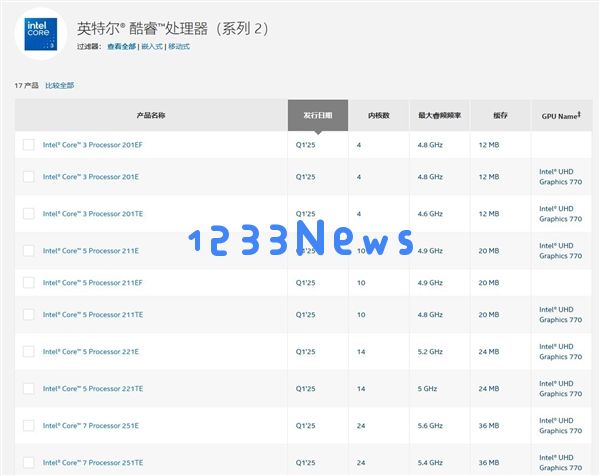Open Intel Core 7 Processor 251TE link
Screen dimensions: 600x476
tap(93, 462)
